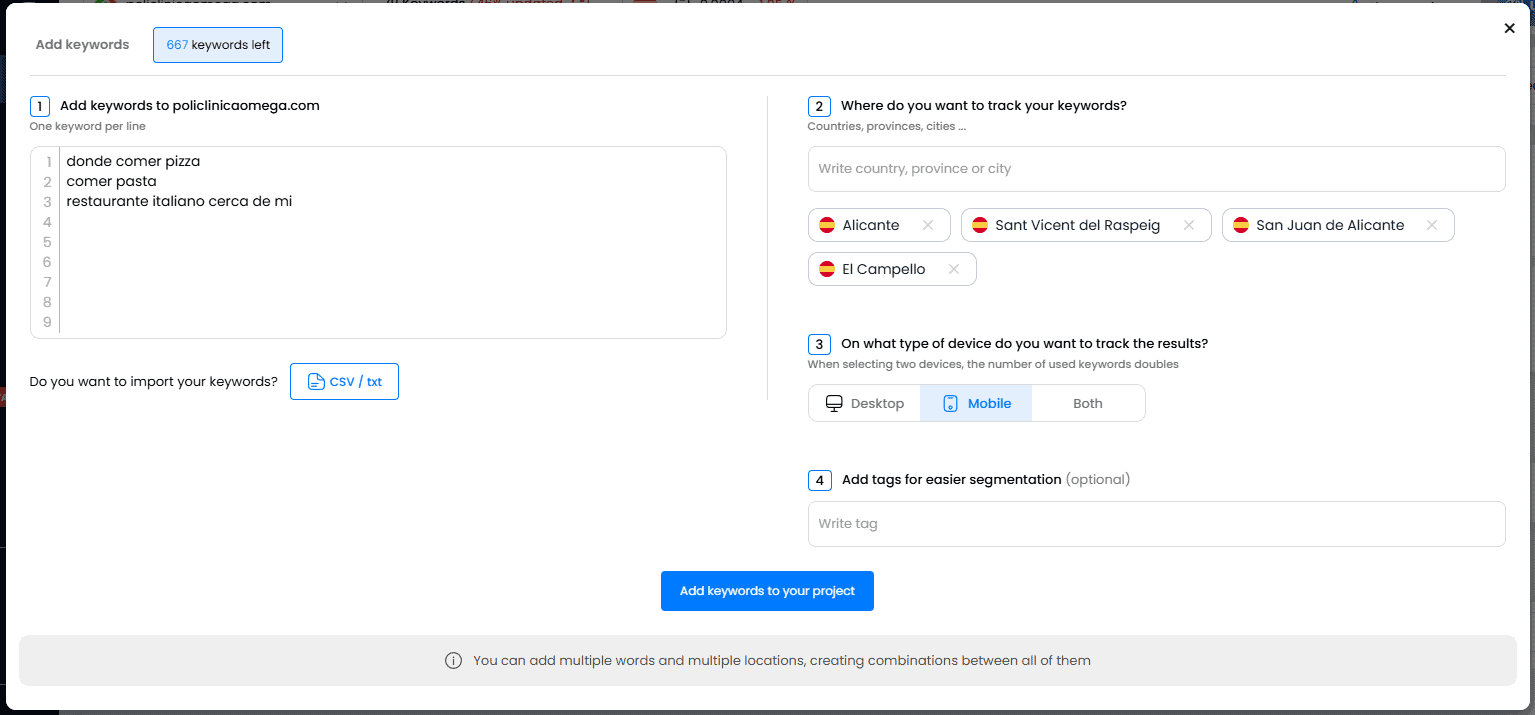The height and width of the screenshot is (715, 1535).
Task: Remove the Alicante location tag
Action: click(x=927, y=225)
